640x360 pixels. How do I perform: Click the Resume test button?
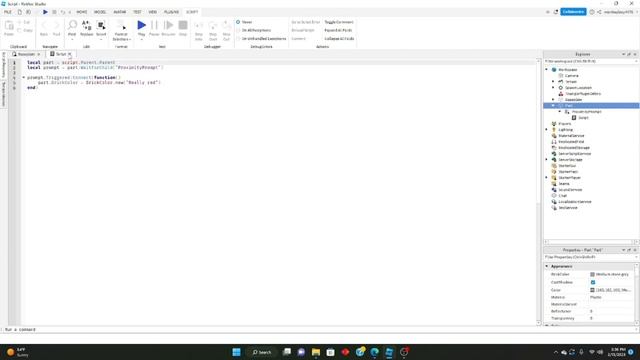pos(168,25)
